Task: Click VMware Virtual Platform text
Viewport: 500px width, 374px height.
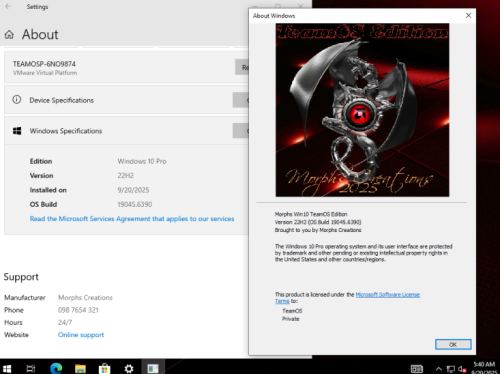Action: click(x=45, y=73)
